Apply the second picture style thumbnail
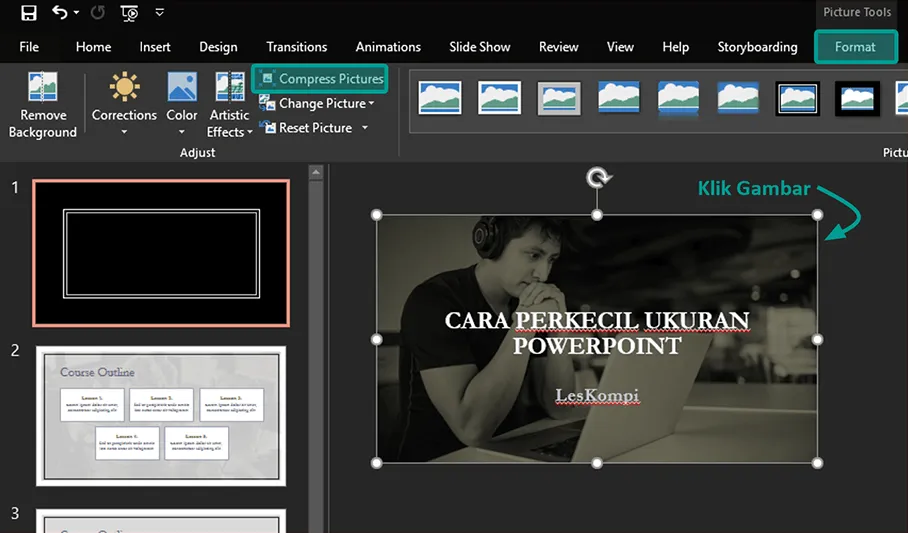The width and height of the screenshot is (908, 533). [499, 97]
